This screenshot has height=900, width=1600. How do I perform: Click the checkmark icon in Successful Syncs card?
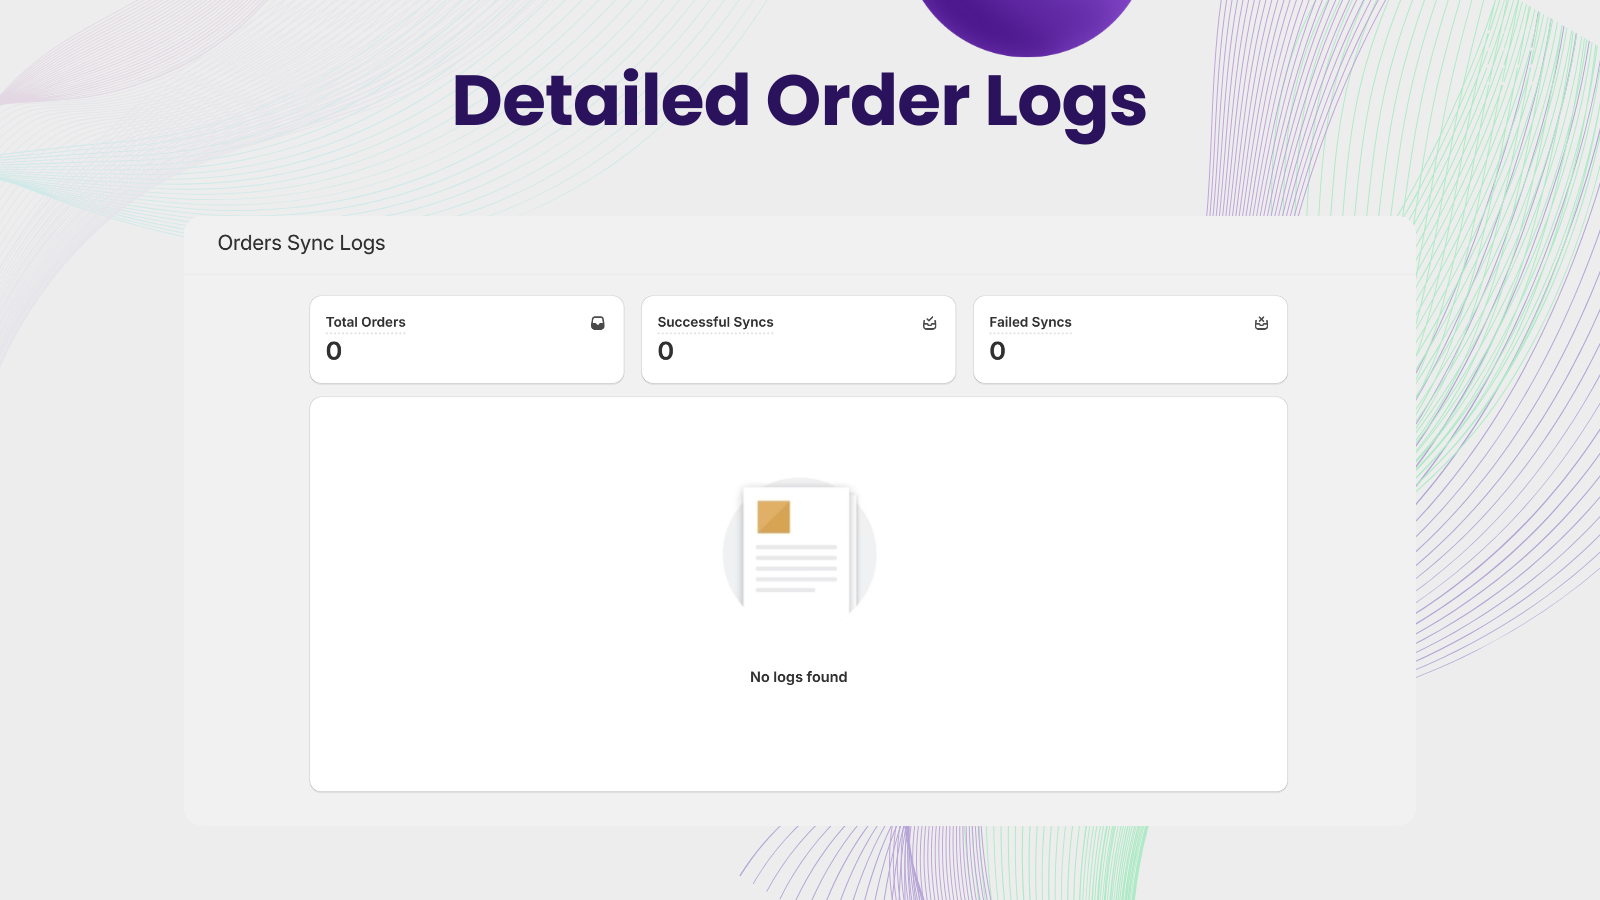pos(930,323)
